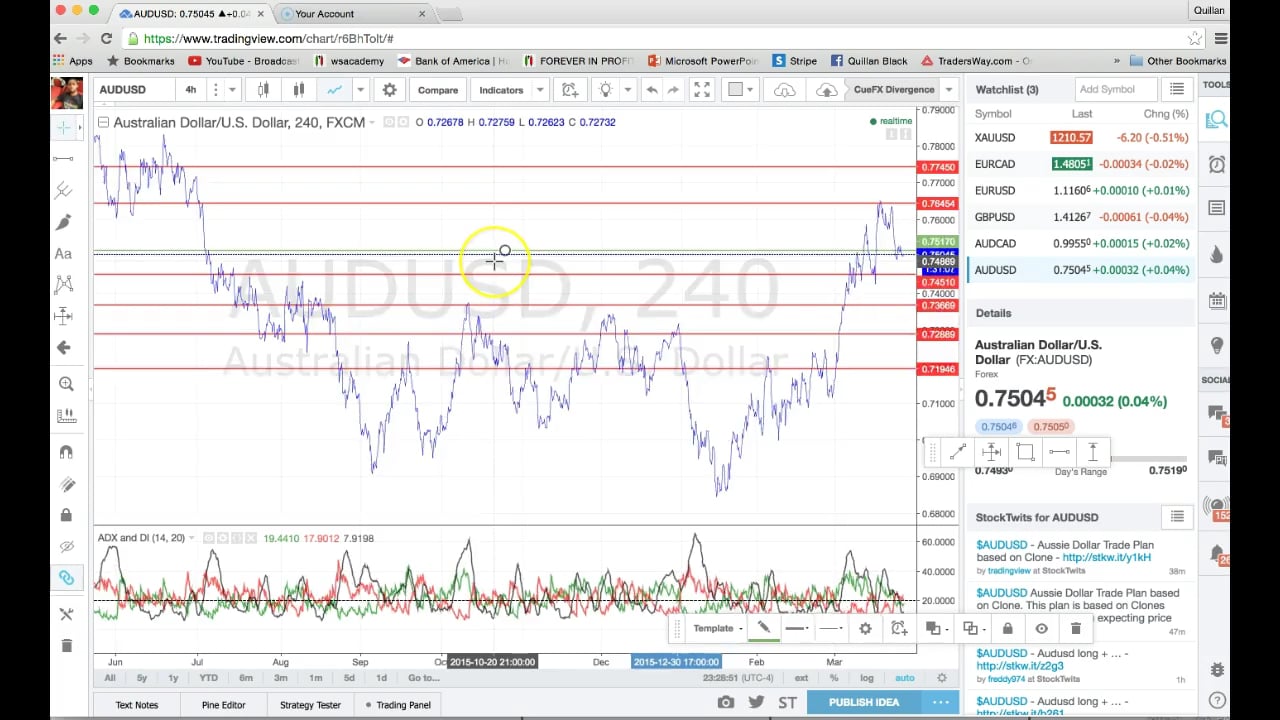
Task: Open the Pine Editor tab
Action: pos(223,705)
